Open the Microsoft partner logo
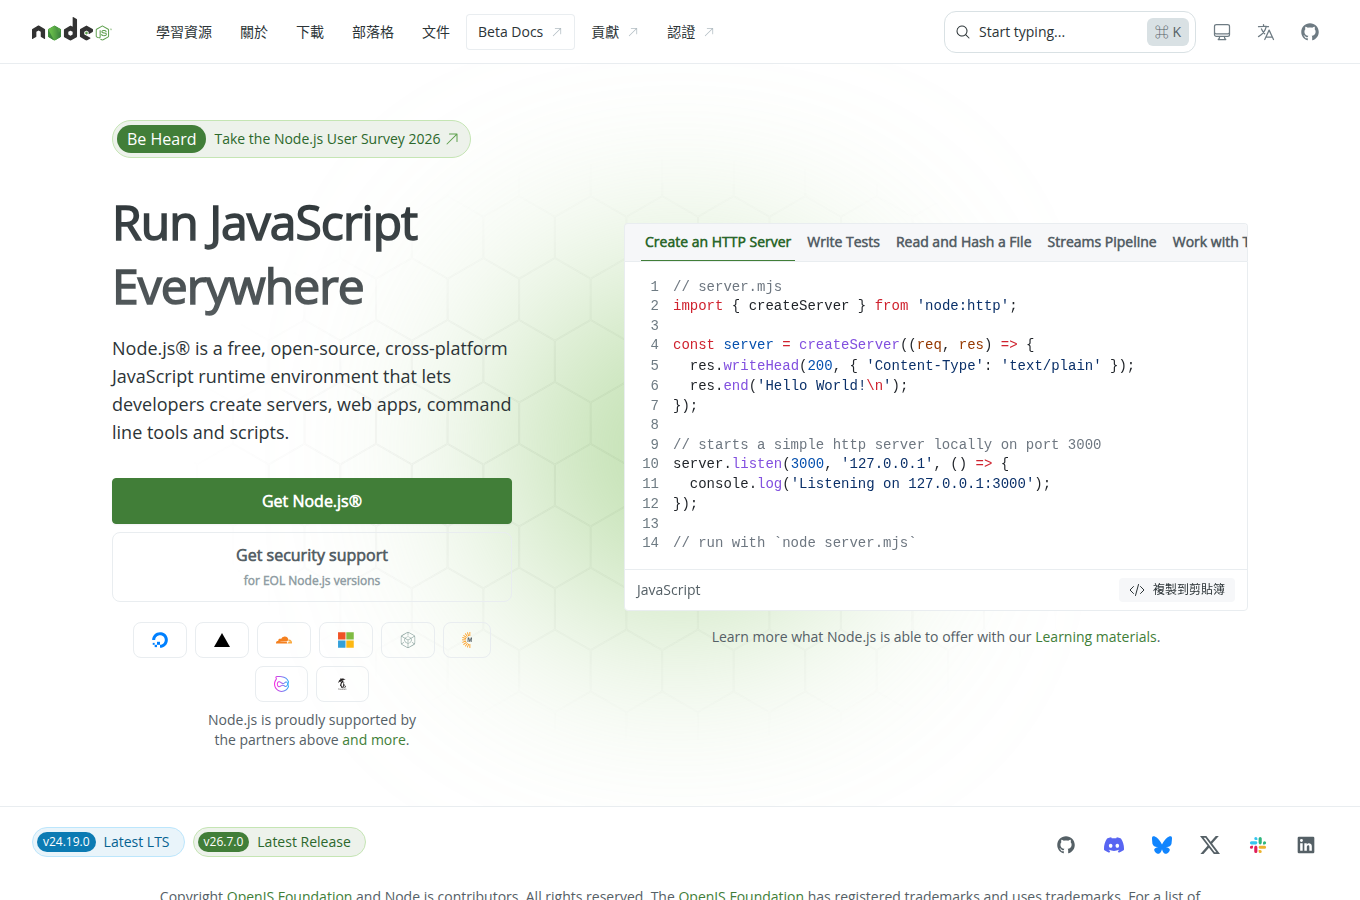Image resolution: width=1360 pixels, height=900 pixels. tap(346, 640)
